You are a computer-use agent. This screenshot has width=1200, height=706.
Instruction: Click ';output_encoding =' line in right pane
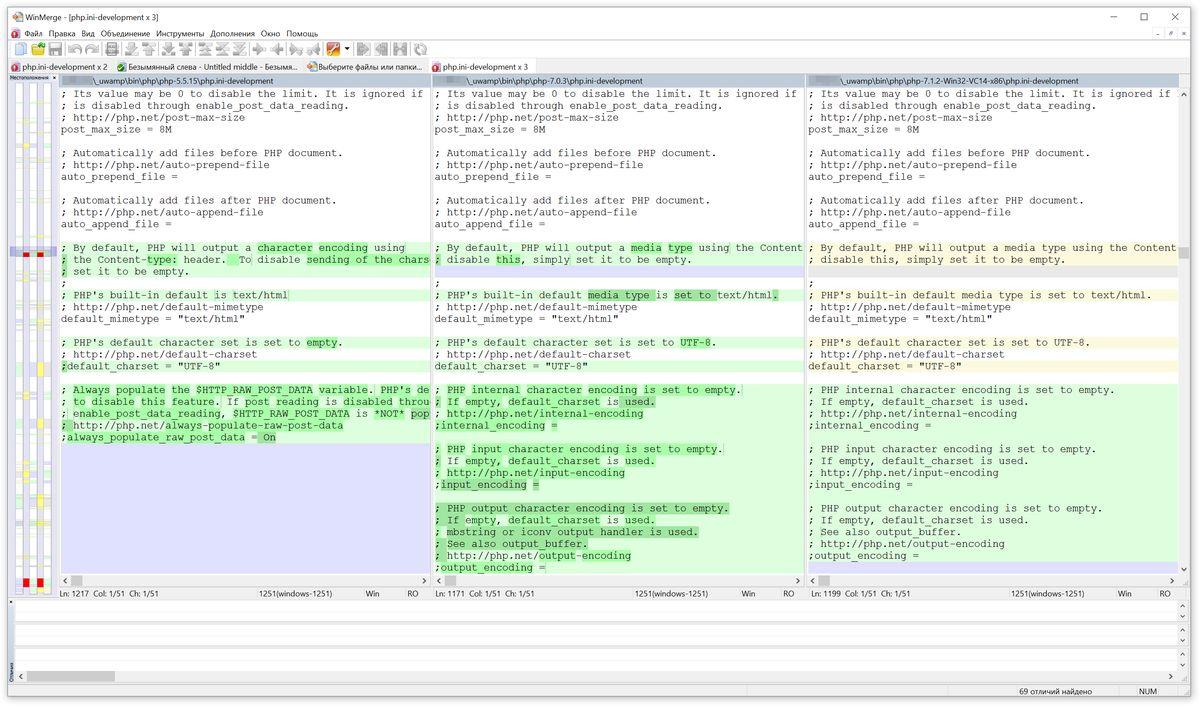864,555
